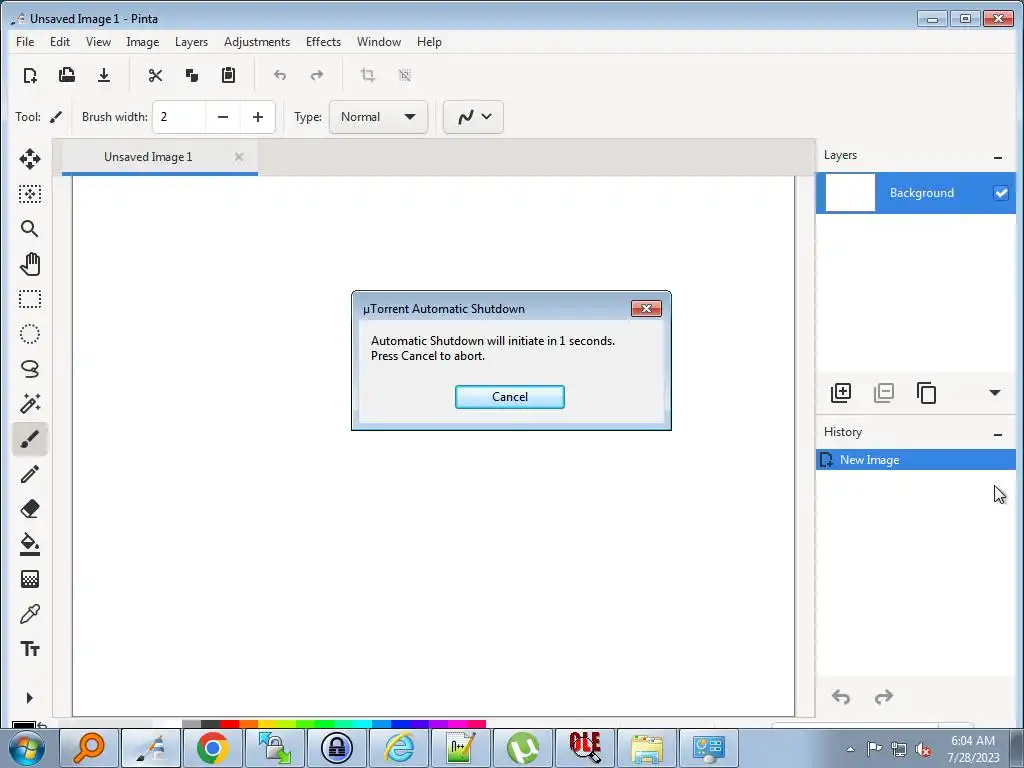The height and width of the screenshot is (768, 1024).
Task: Open the Effects menu
Action: tap(323, 42)
